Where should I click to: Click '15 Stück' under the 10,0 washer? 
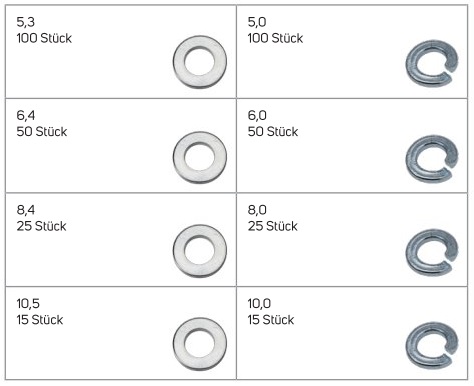click(x=271, y=320)
